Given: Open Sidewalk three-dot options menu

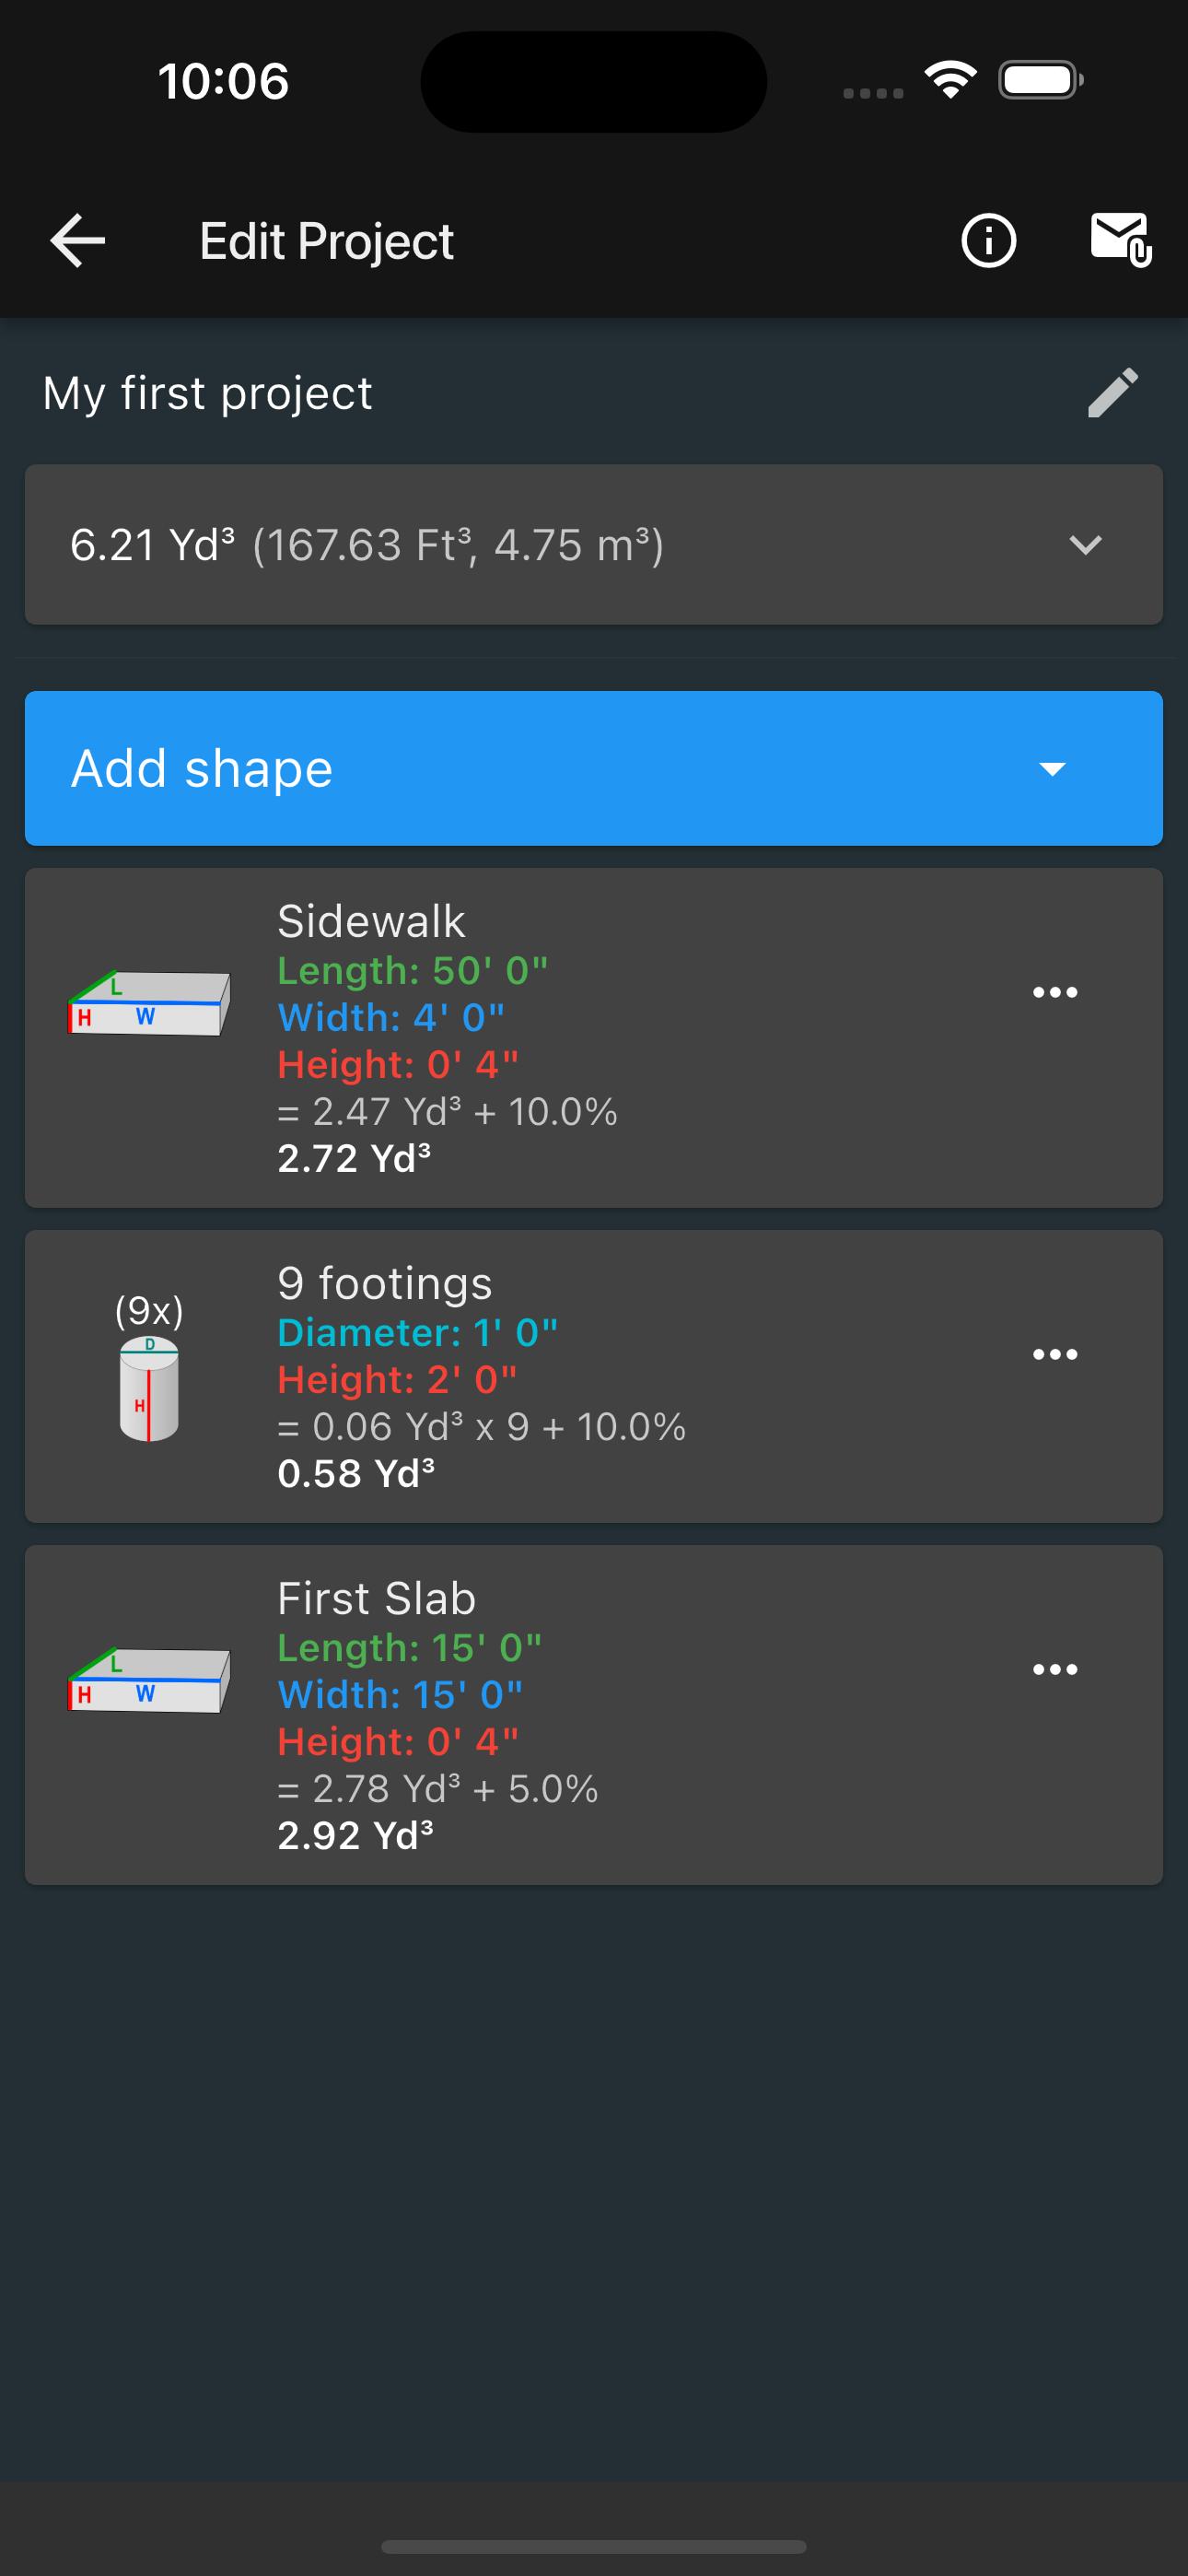Looking at the screenshot, I should tap(1055, 992).
